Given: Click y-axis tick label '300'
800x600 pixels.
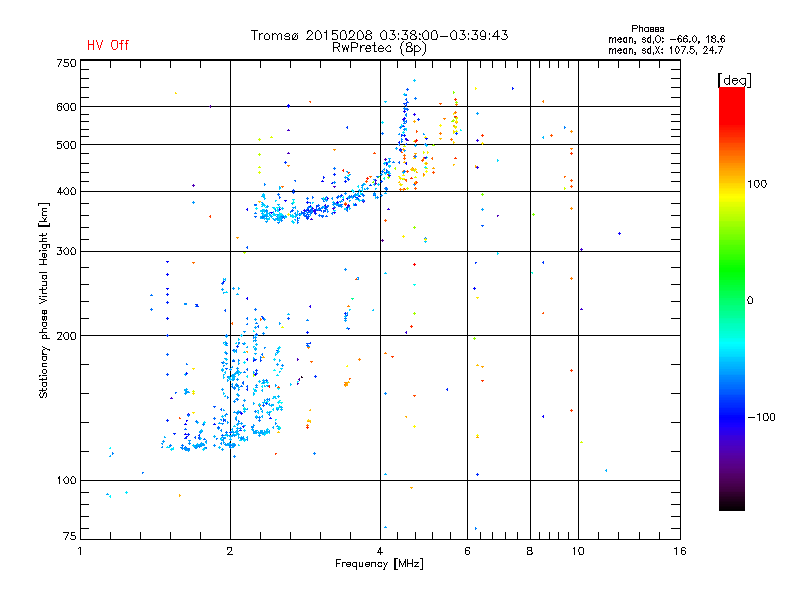Looking at the screenshot, I should [66, 251].
